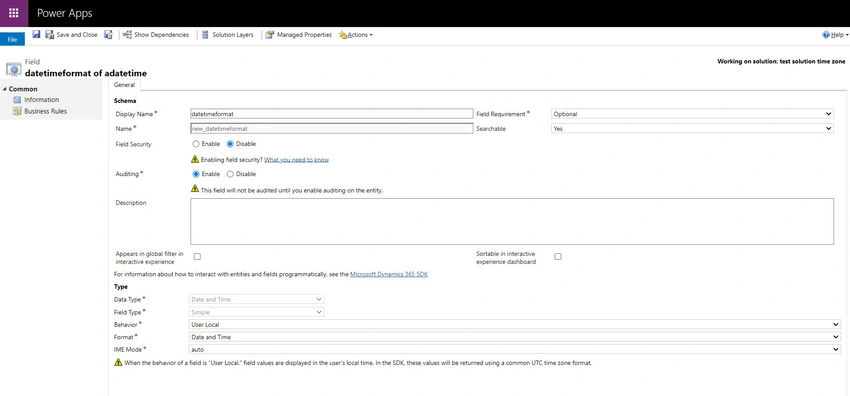
Task: Open the Field Type dropdown
Action: click(x=256, y=312)
